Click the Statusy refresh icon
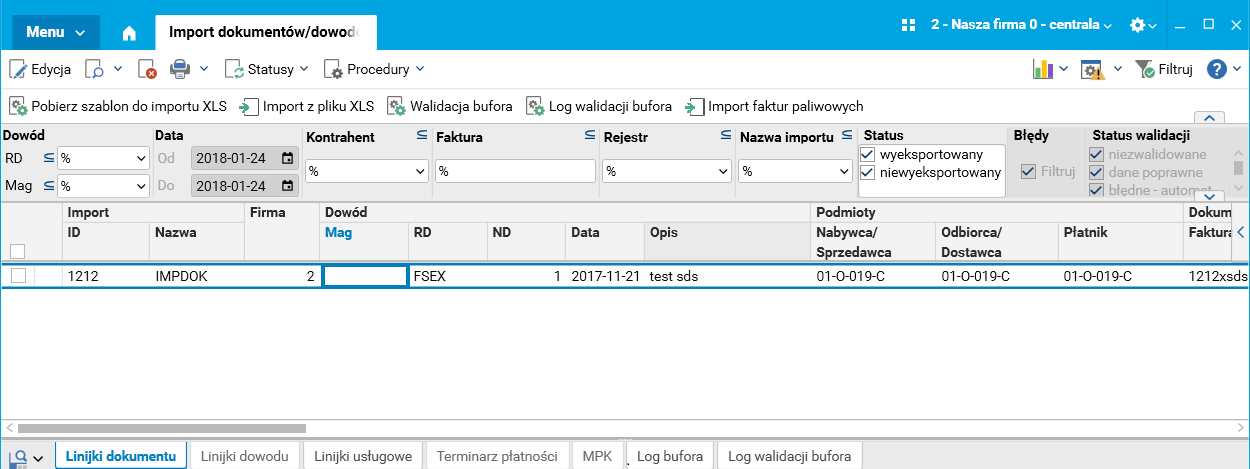Screen dimensions: 1250x469 point(234,69)
